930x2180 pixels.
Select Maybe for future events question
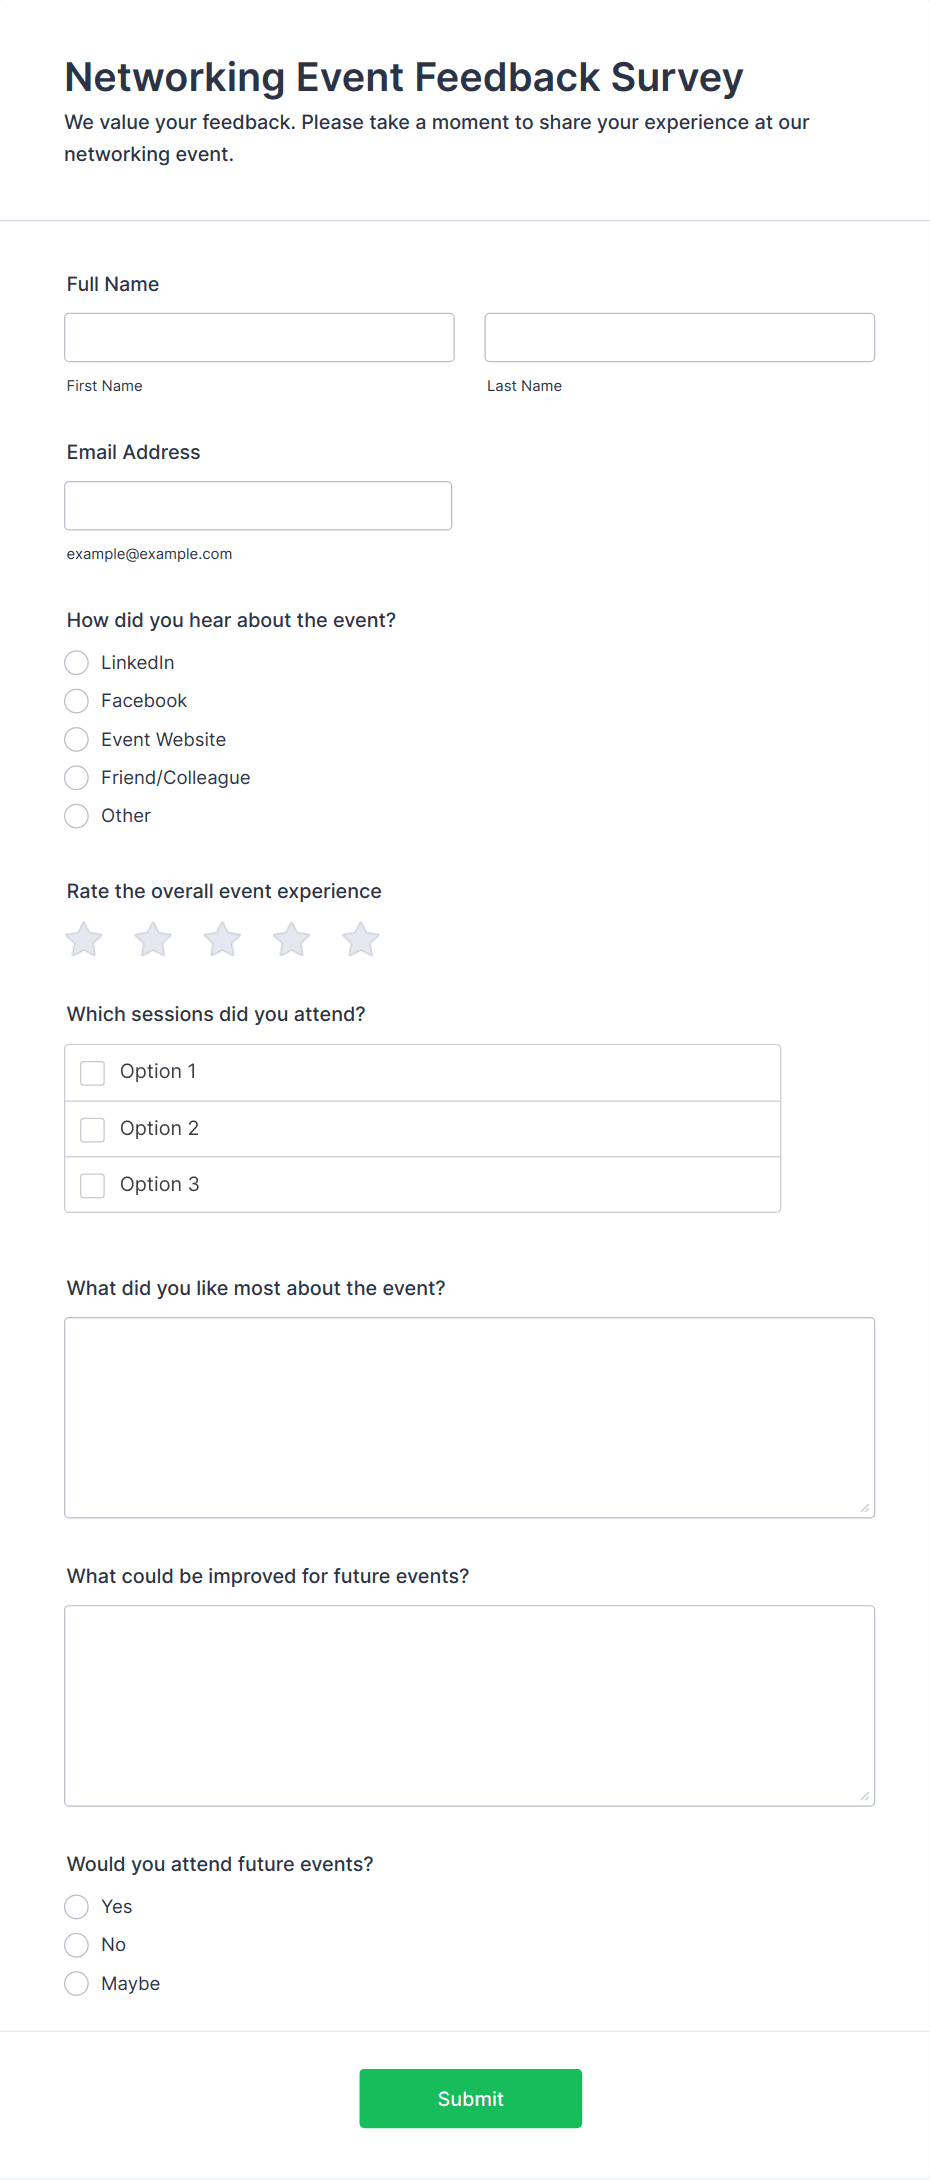pyautogui.click(x=76, y=1982)
